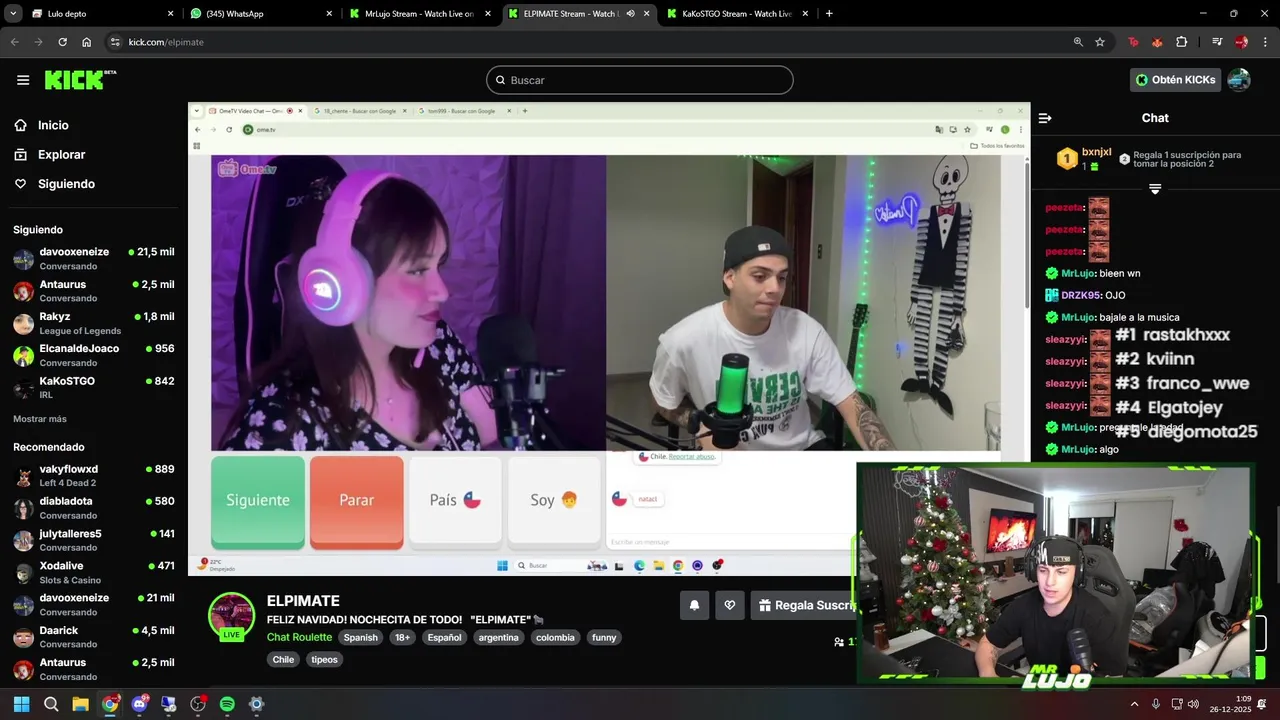Go to Inicio in the sidebar

coord(53,125)
